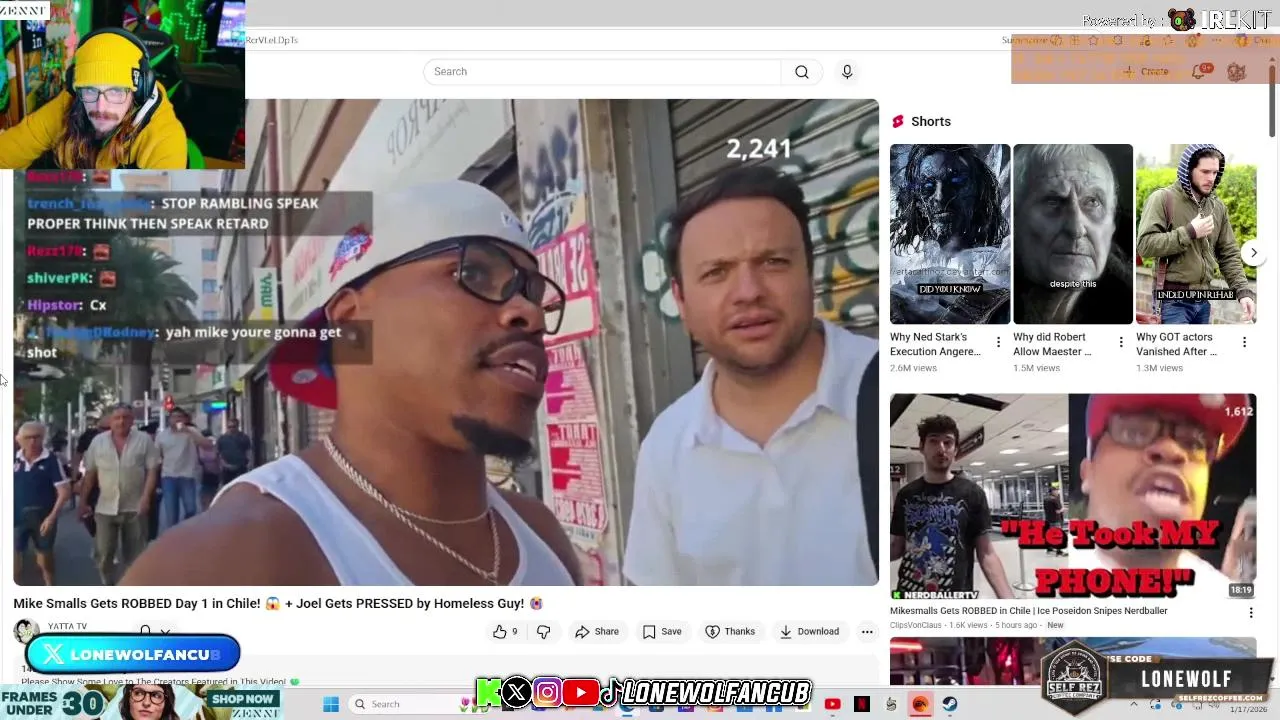Send Thanks to the creator

pos(730,631)
